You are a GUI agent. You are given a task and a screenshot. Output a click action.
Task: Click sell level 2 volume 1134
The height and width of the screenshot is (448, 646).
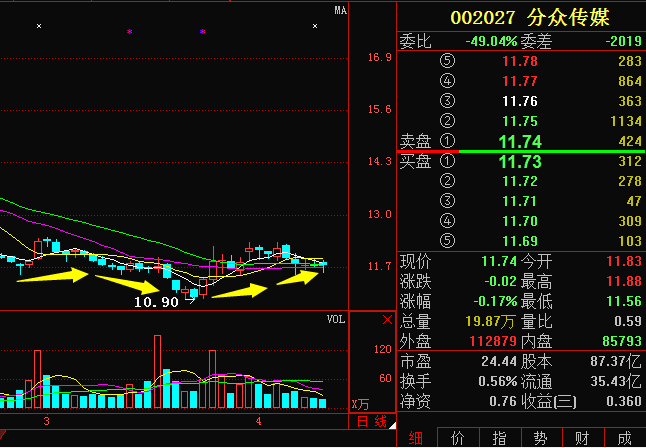coord(626,121)
